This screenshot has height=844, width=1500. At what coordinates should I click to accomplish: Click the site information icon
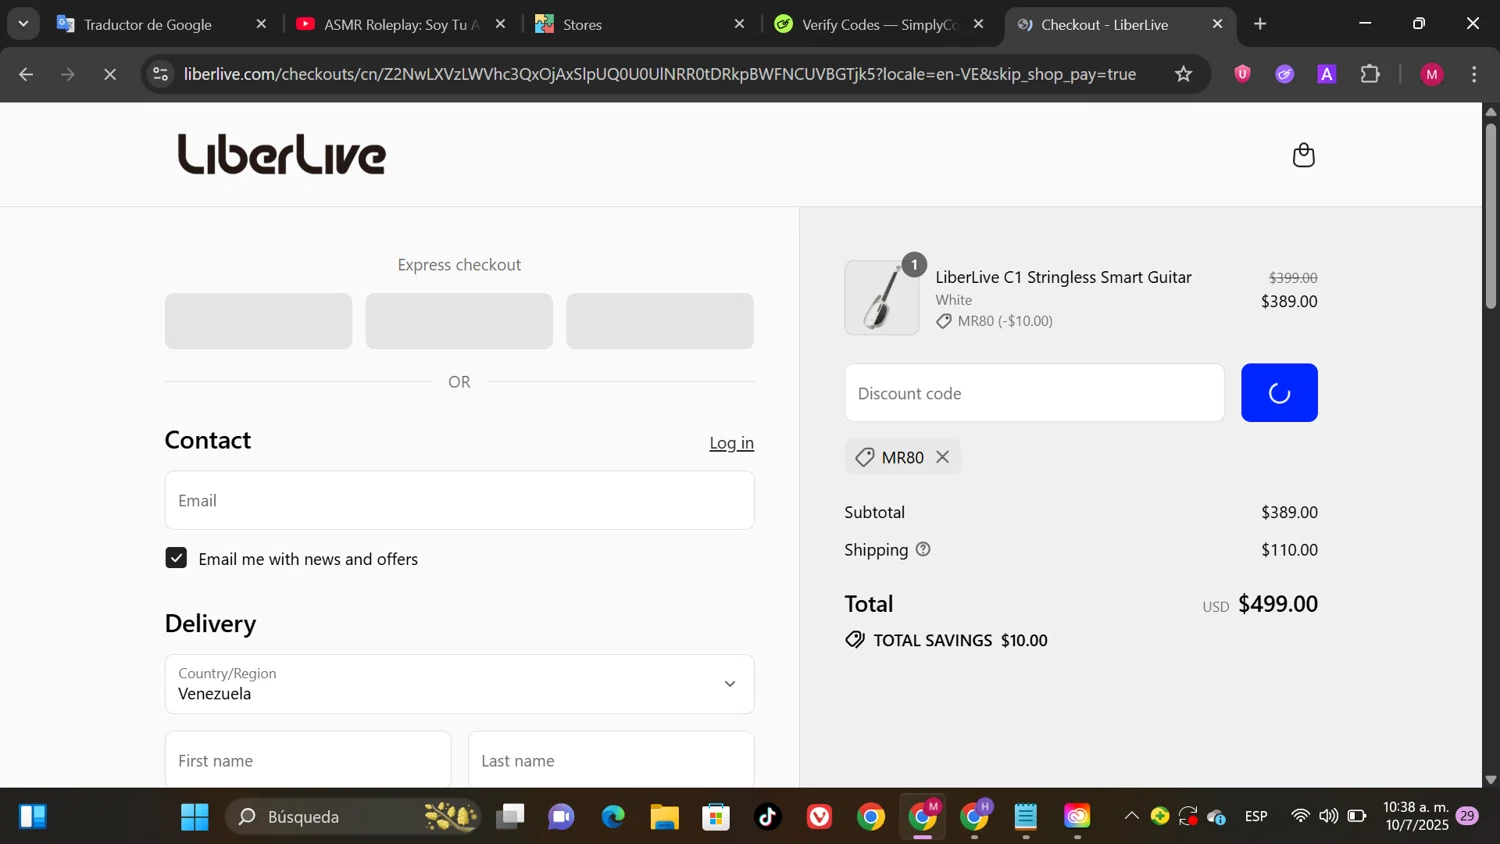click(x=160, y=74)
